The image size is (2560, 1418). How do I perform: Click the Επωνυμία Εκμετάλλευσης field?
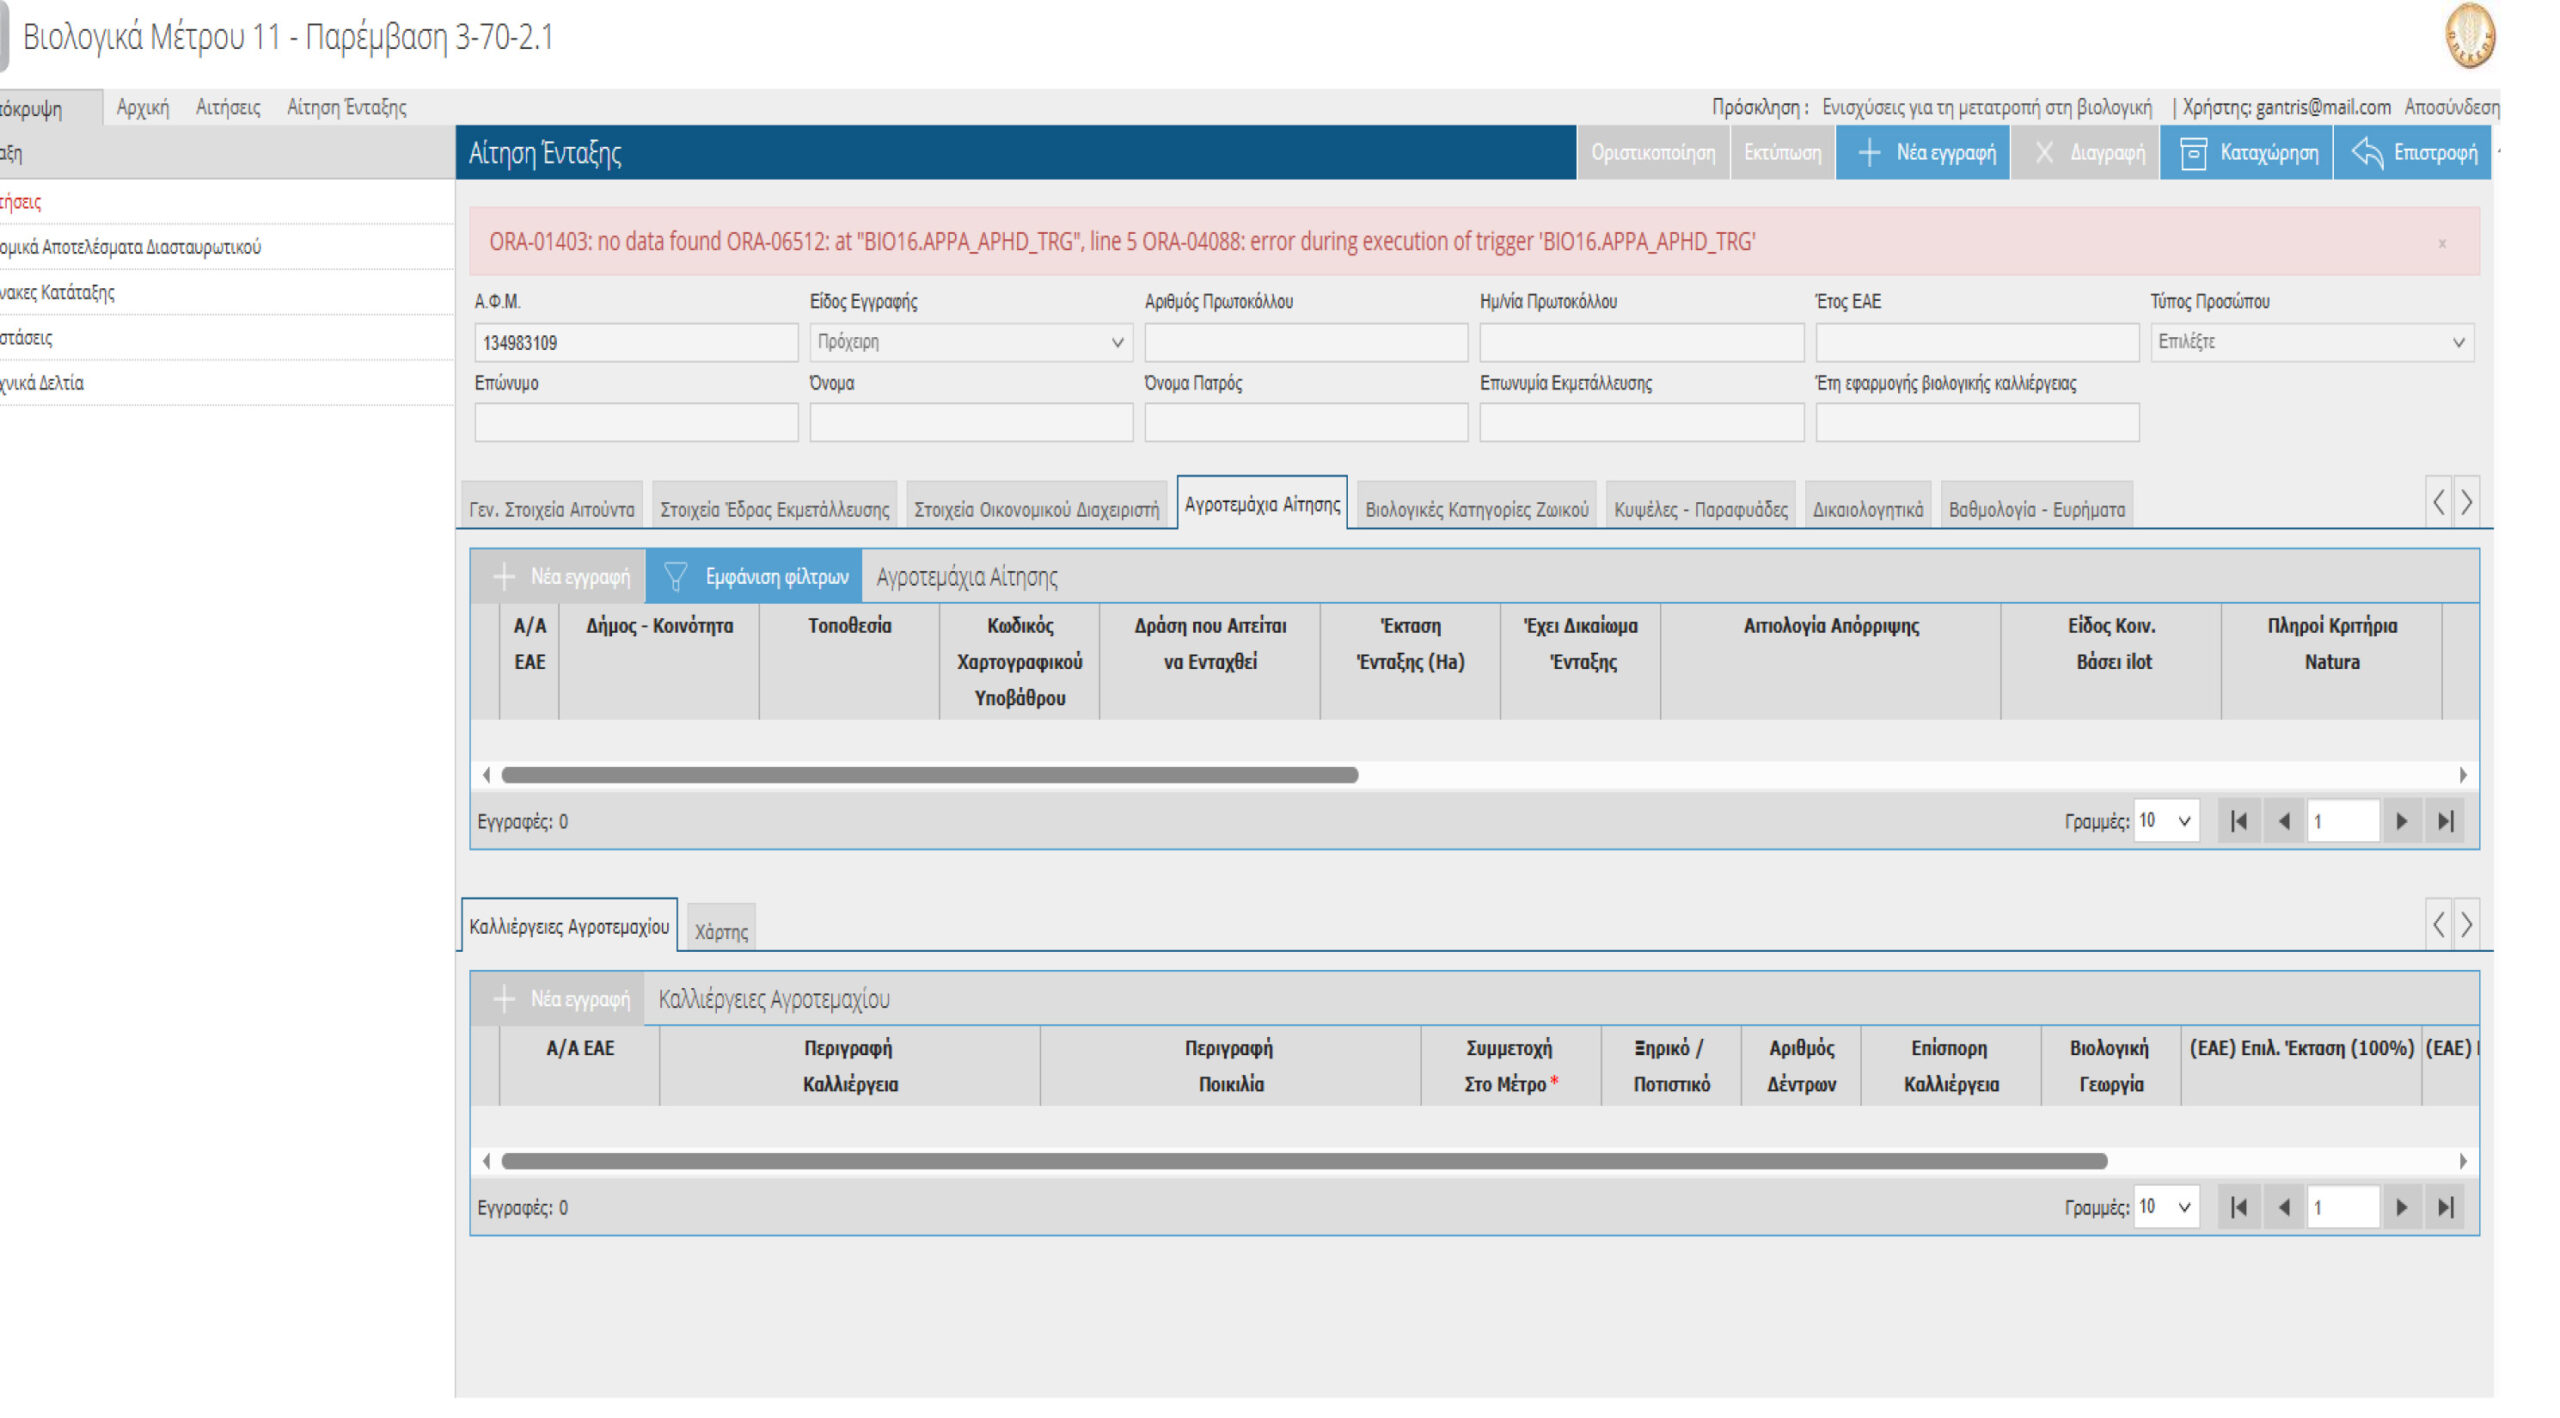[x=1642, y=423]
